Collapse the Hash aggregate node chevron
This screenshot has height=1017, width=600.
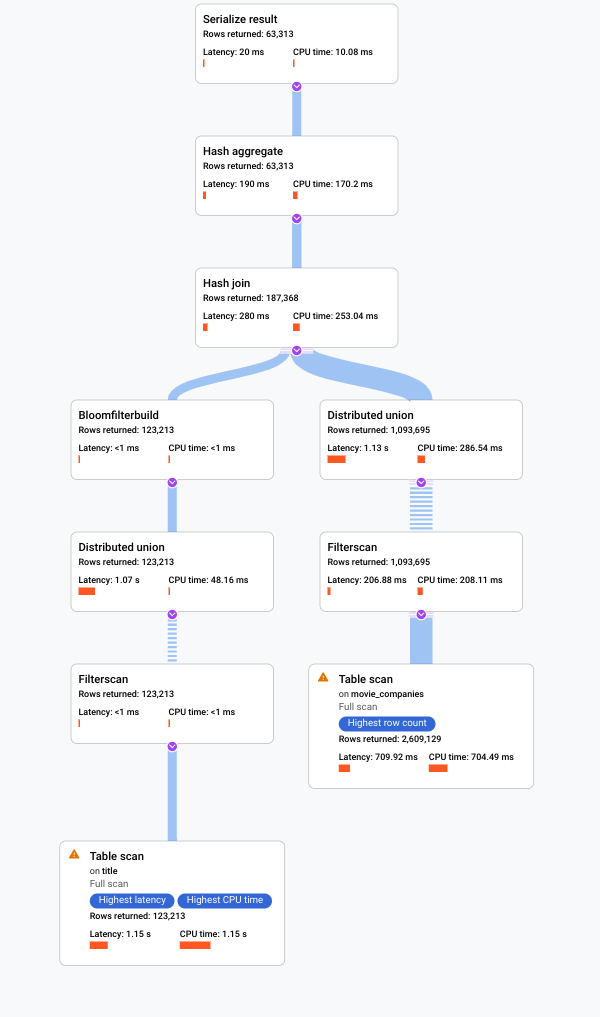tap(296, 218)
